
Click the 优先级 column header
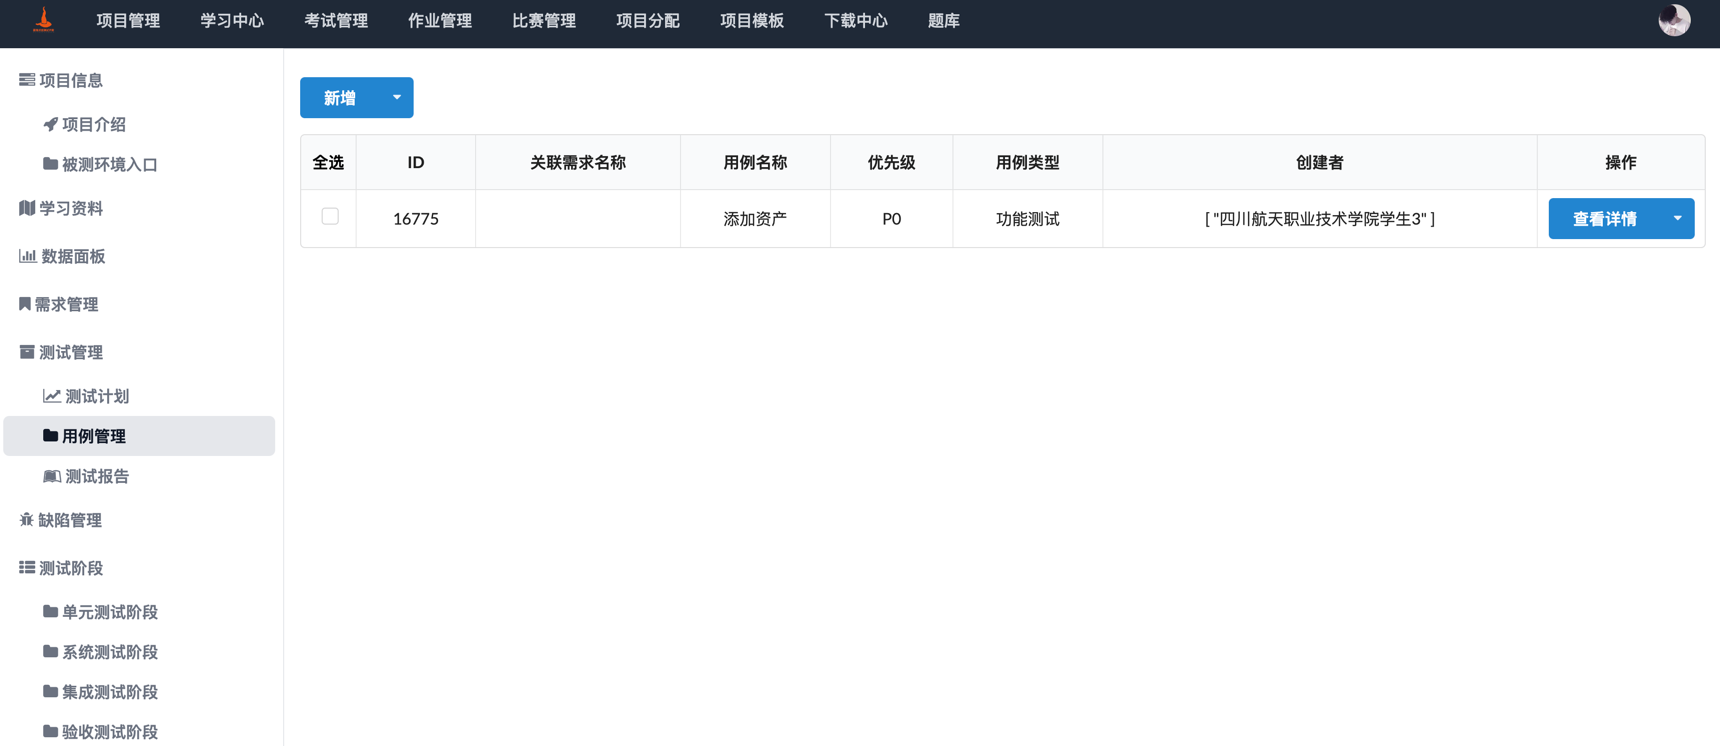click(891, 162)
